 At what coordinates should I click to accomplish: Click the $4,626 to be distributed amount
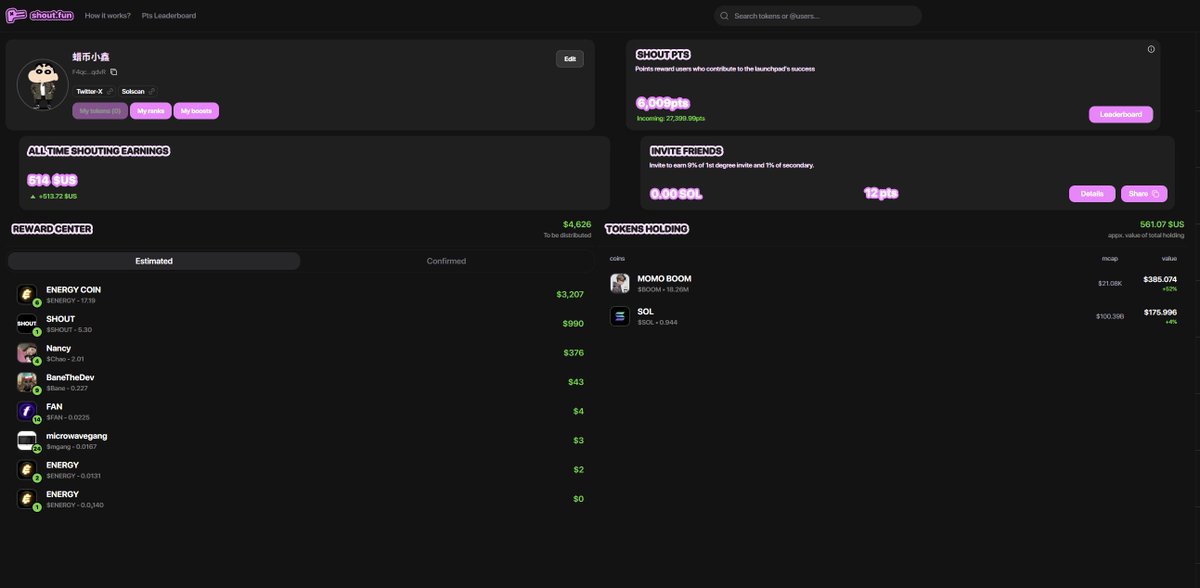[577, 224]
